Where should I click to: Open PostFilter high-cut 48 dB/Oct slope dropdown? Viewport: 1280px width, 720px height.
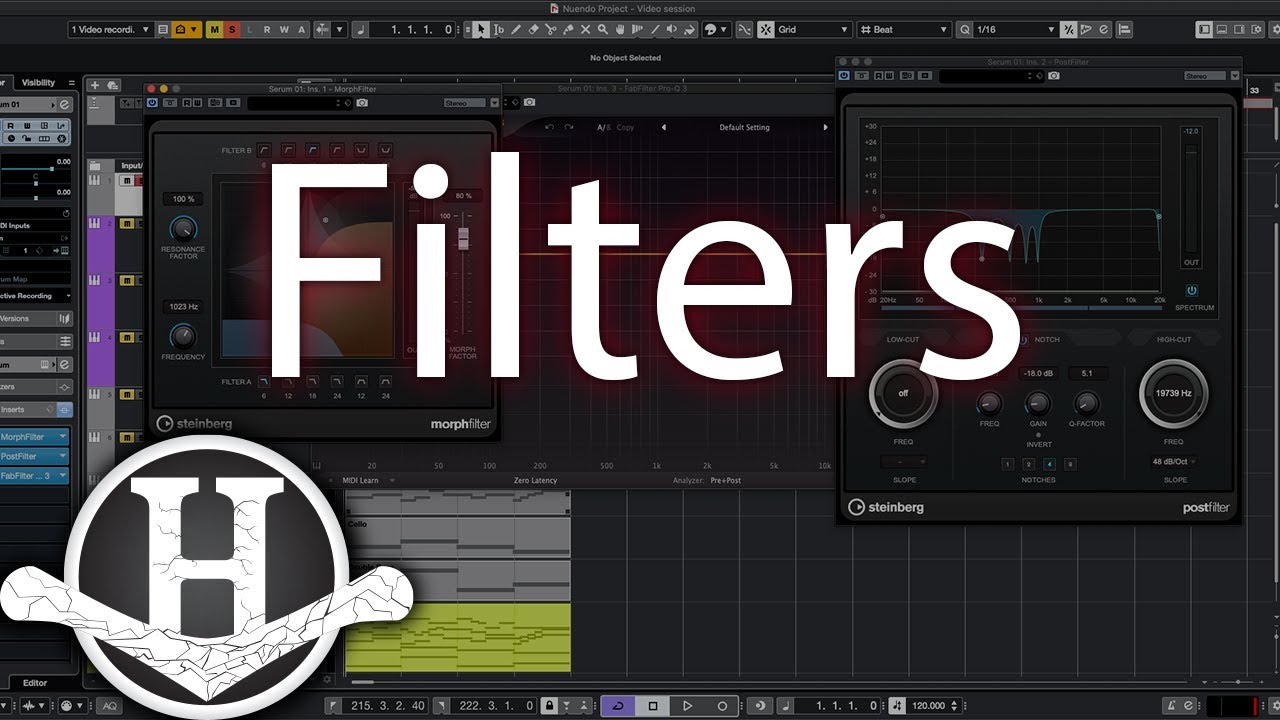1176,461
